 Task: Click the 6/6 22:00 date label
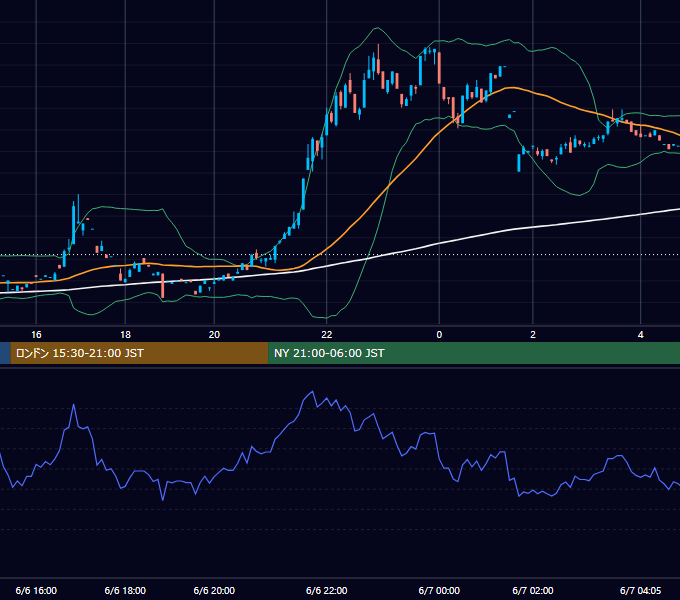(x=327, y=590)
